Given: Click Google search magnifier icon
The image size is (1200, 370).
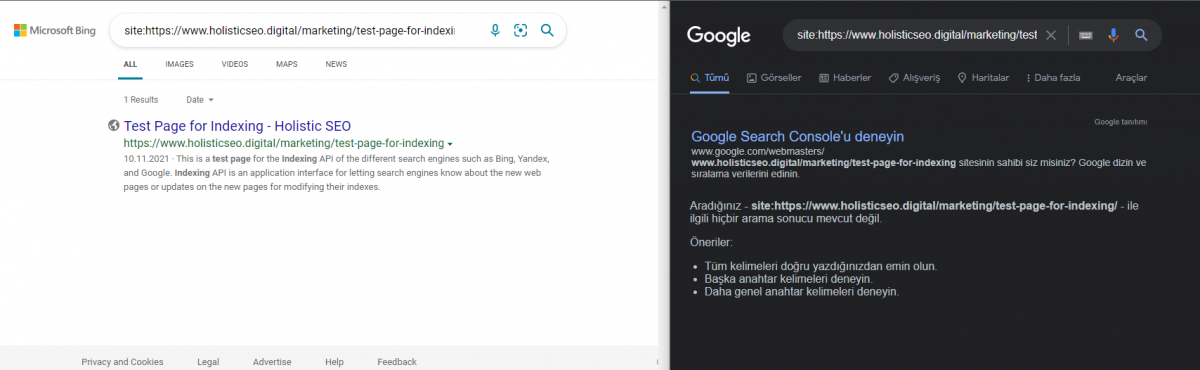Looking at the screenshot, I should [x=1141, y=35].
